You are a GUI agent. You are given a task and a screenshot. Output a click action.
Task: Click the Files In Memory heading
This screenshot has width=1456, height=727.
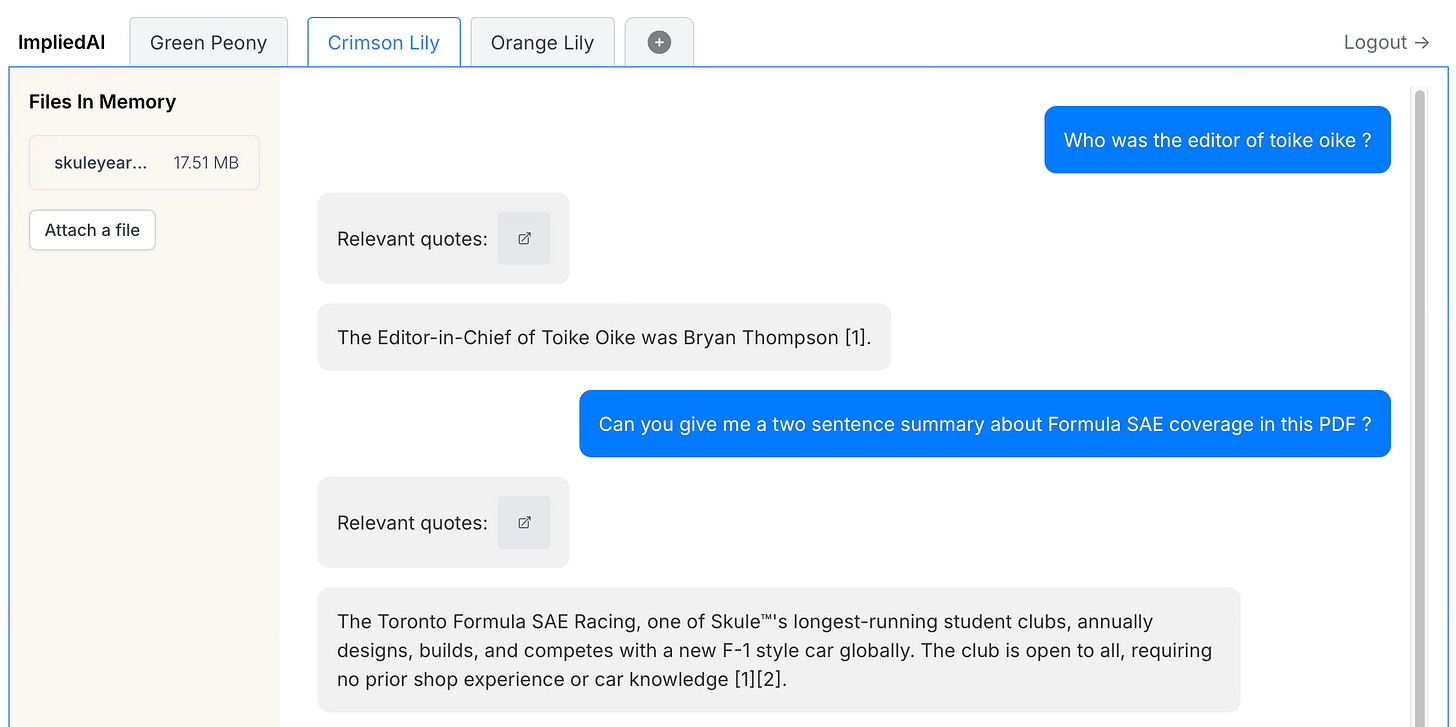coord(102,102)
